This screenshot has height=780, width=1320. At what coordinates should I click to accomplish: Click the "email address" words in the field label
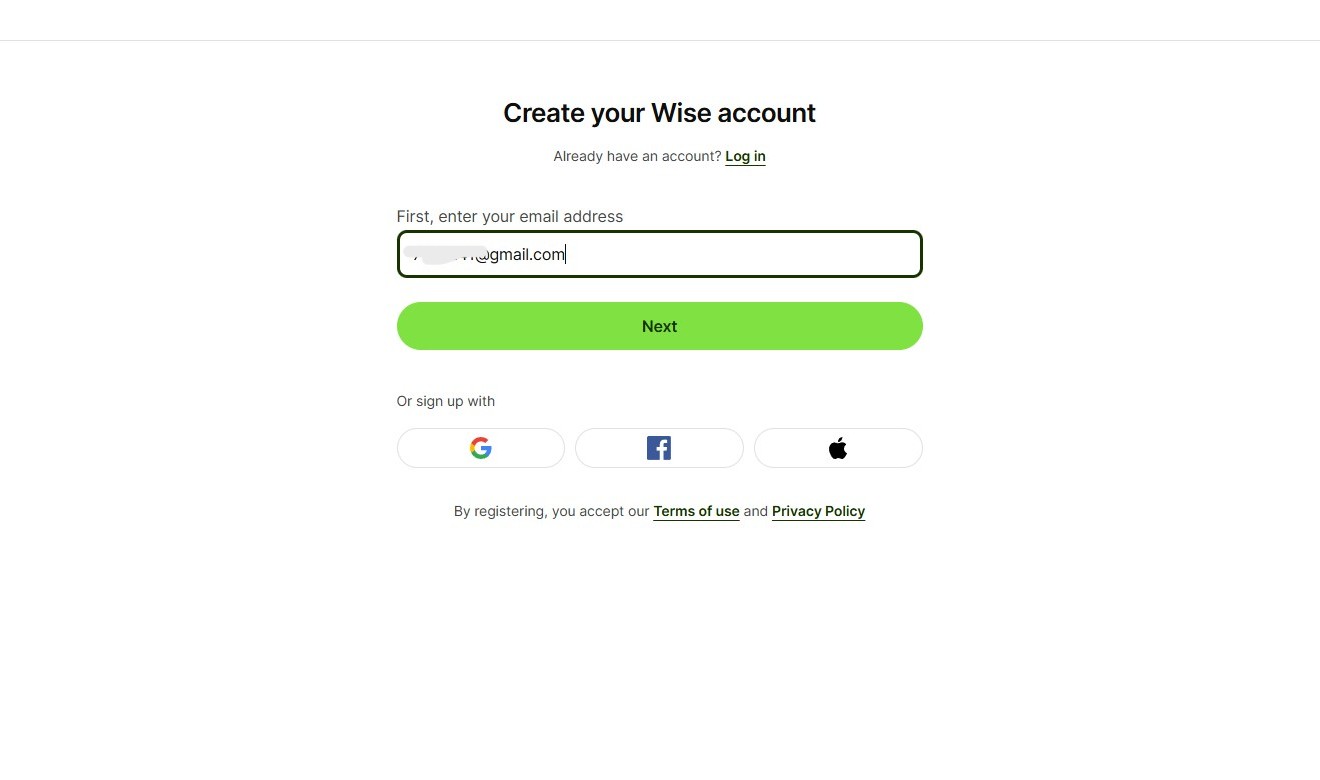click(573, 216)
